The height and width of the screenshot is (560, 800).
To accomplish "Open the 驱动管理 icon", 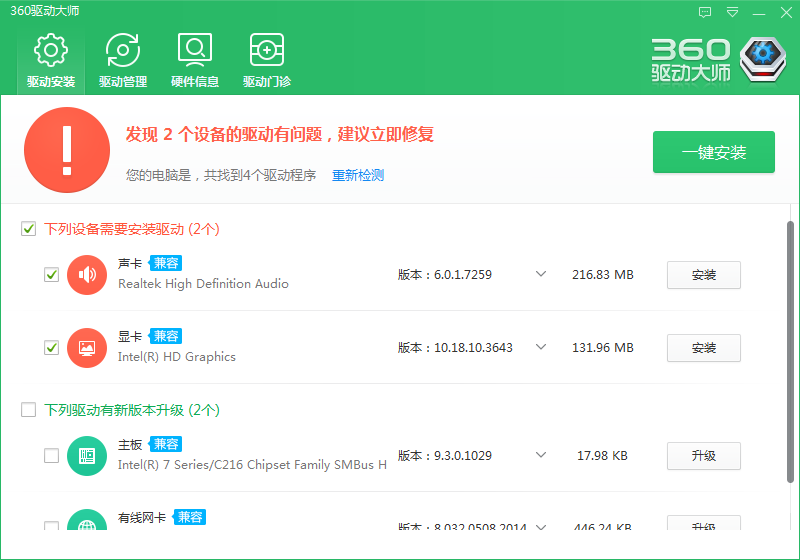I will point(123,50).
